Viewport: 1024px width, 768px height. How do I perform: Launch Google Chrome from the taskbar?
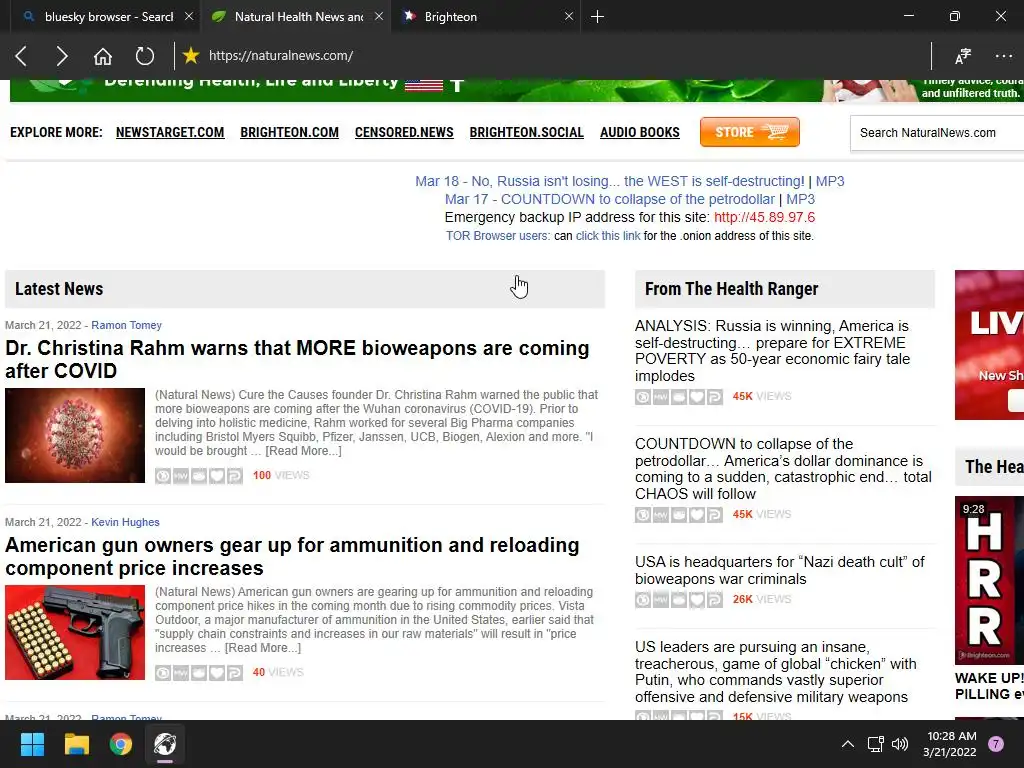121,744
